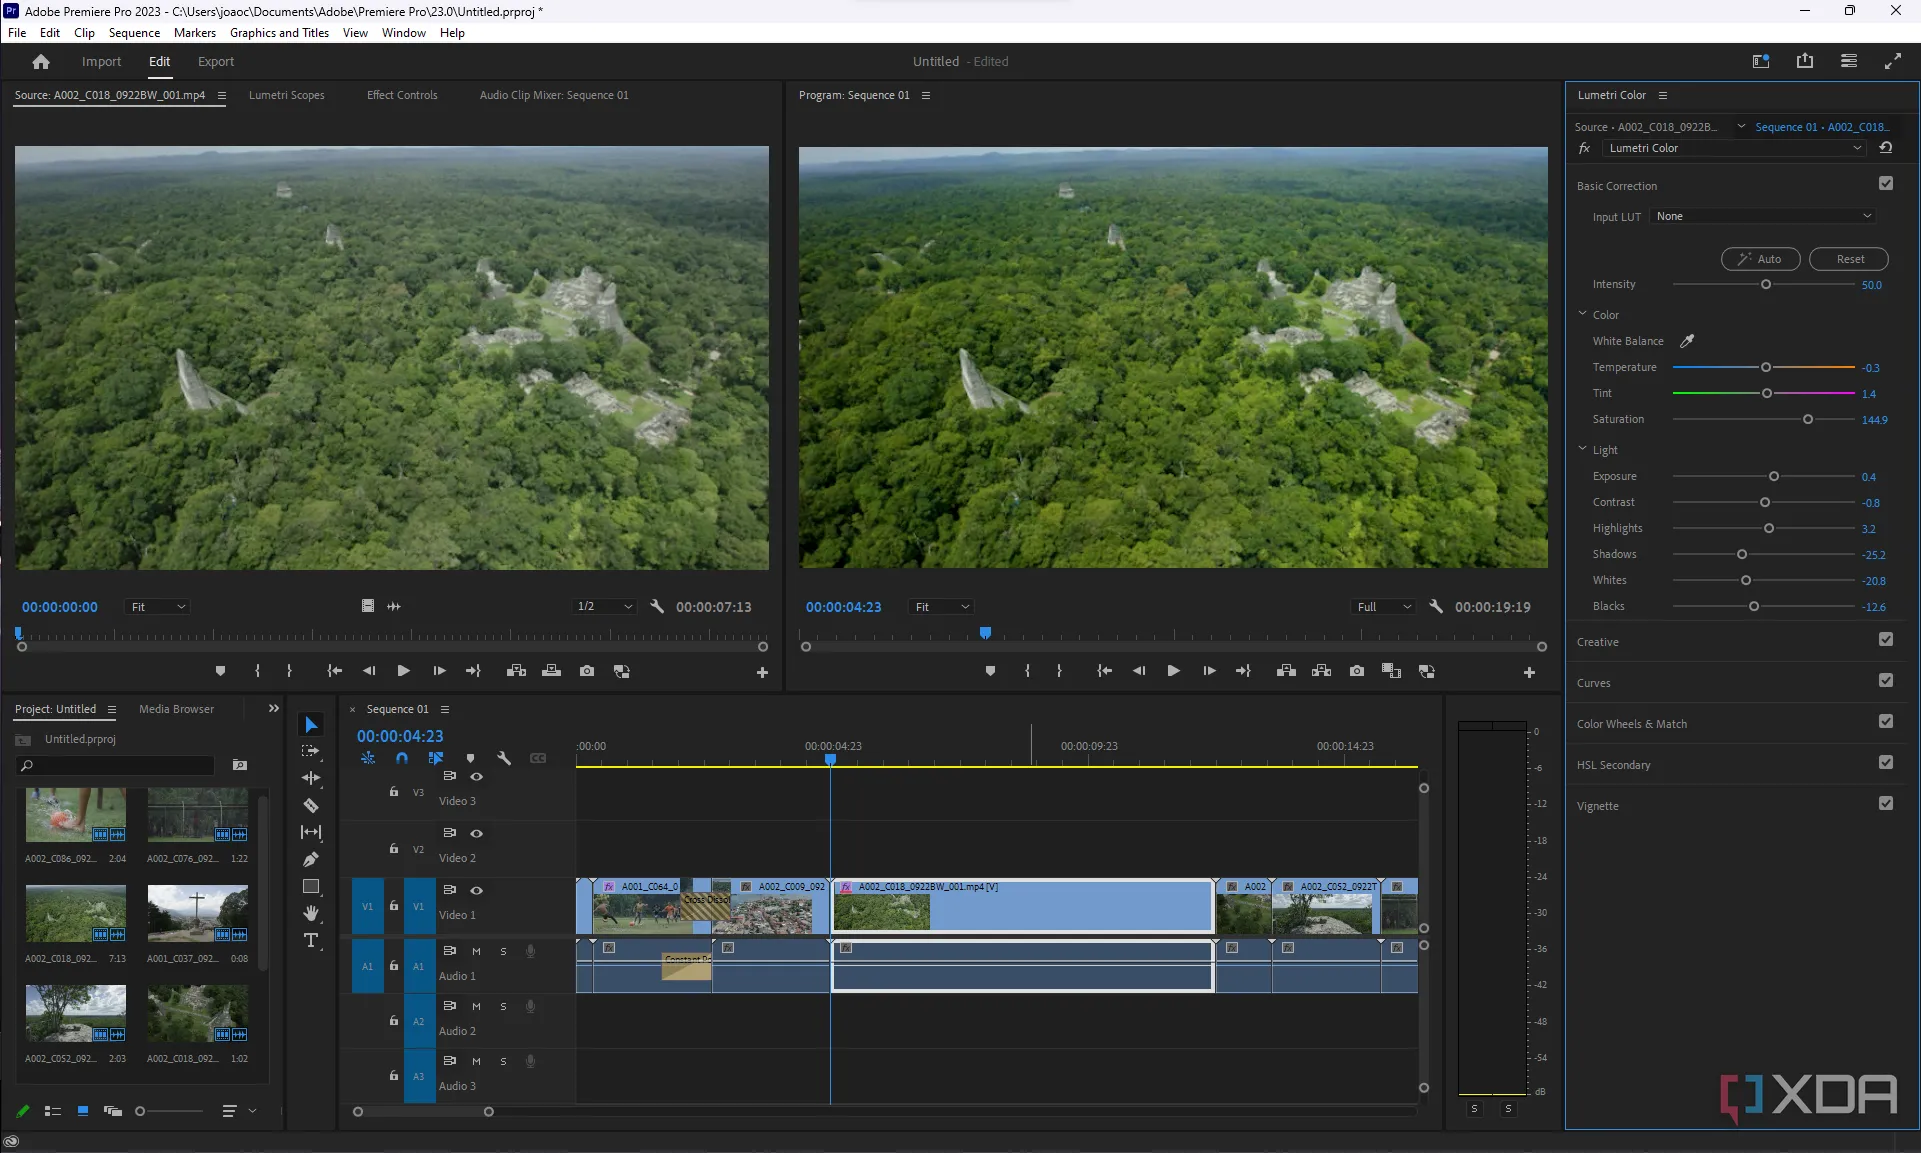Switch to the Effect Controls tab
The height and width of the screenshot is (1153, 1921).
tap(402, 95)
